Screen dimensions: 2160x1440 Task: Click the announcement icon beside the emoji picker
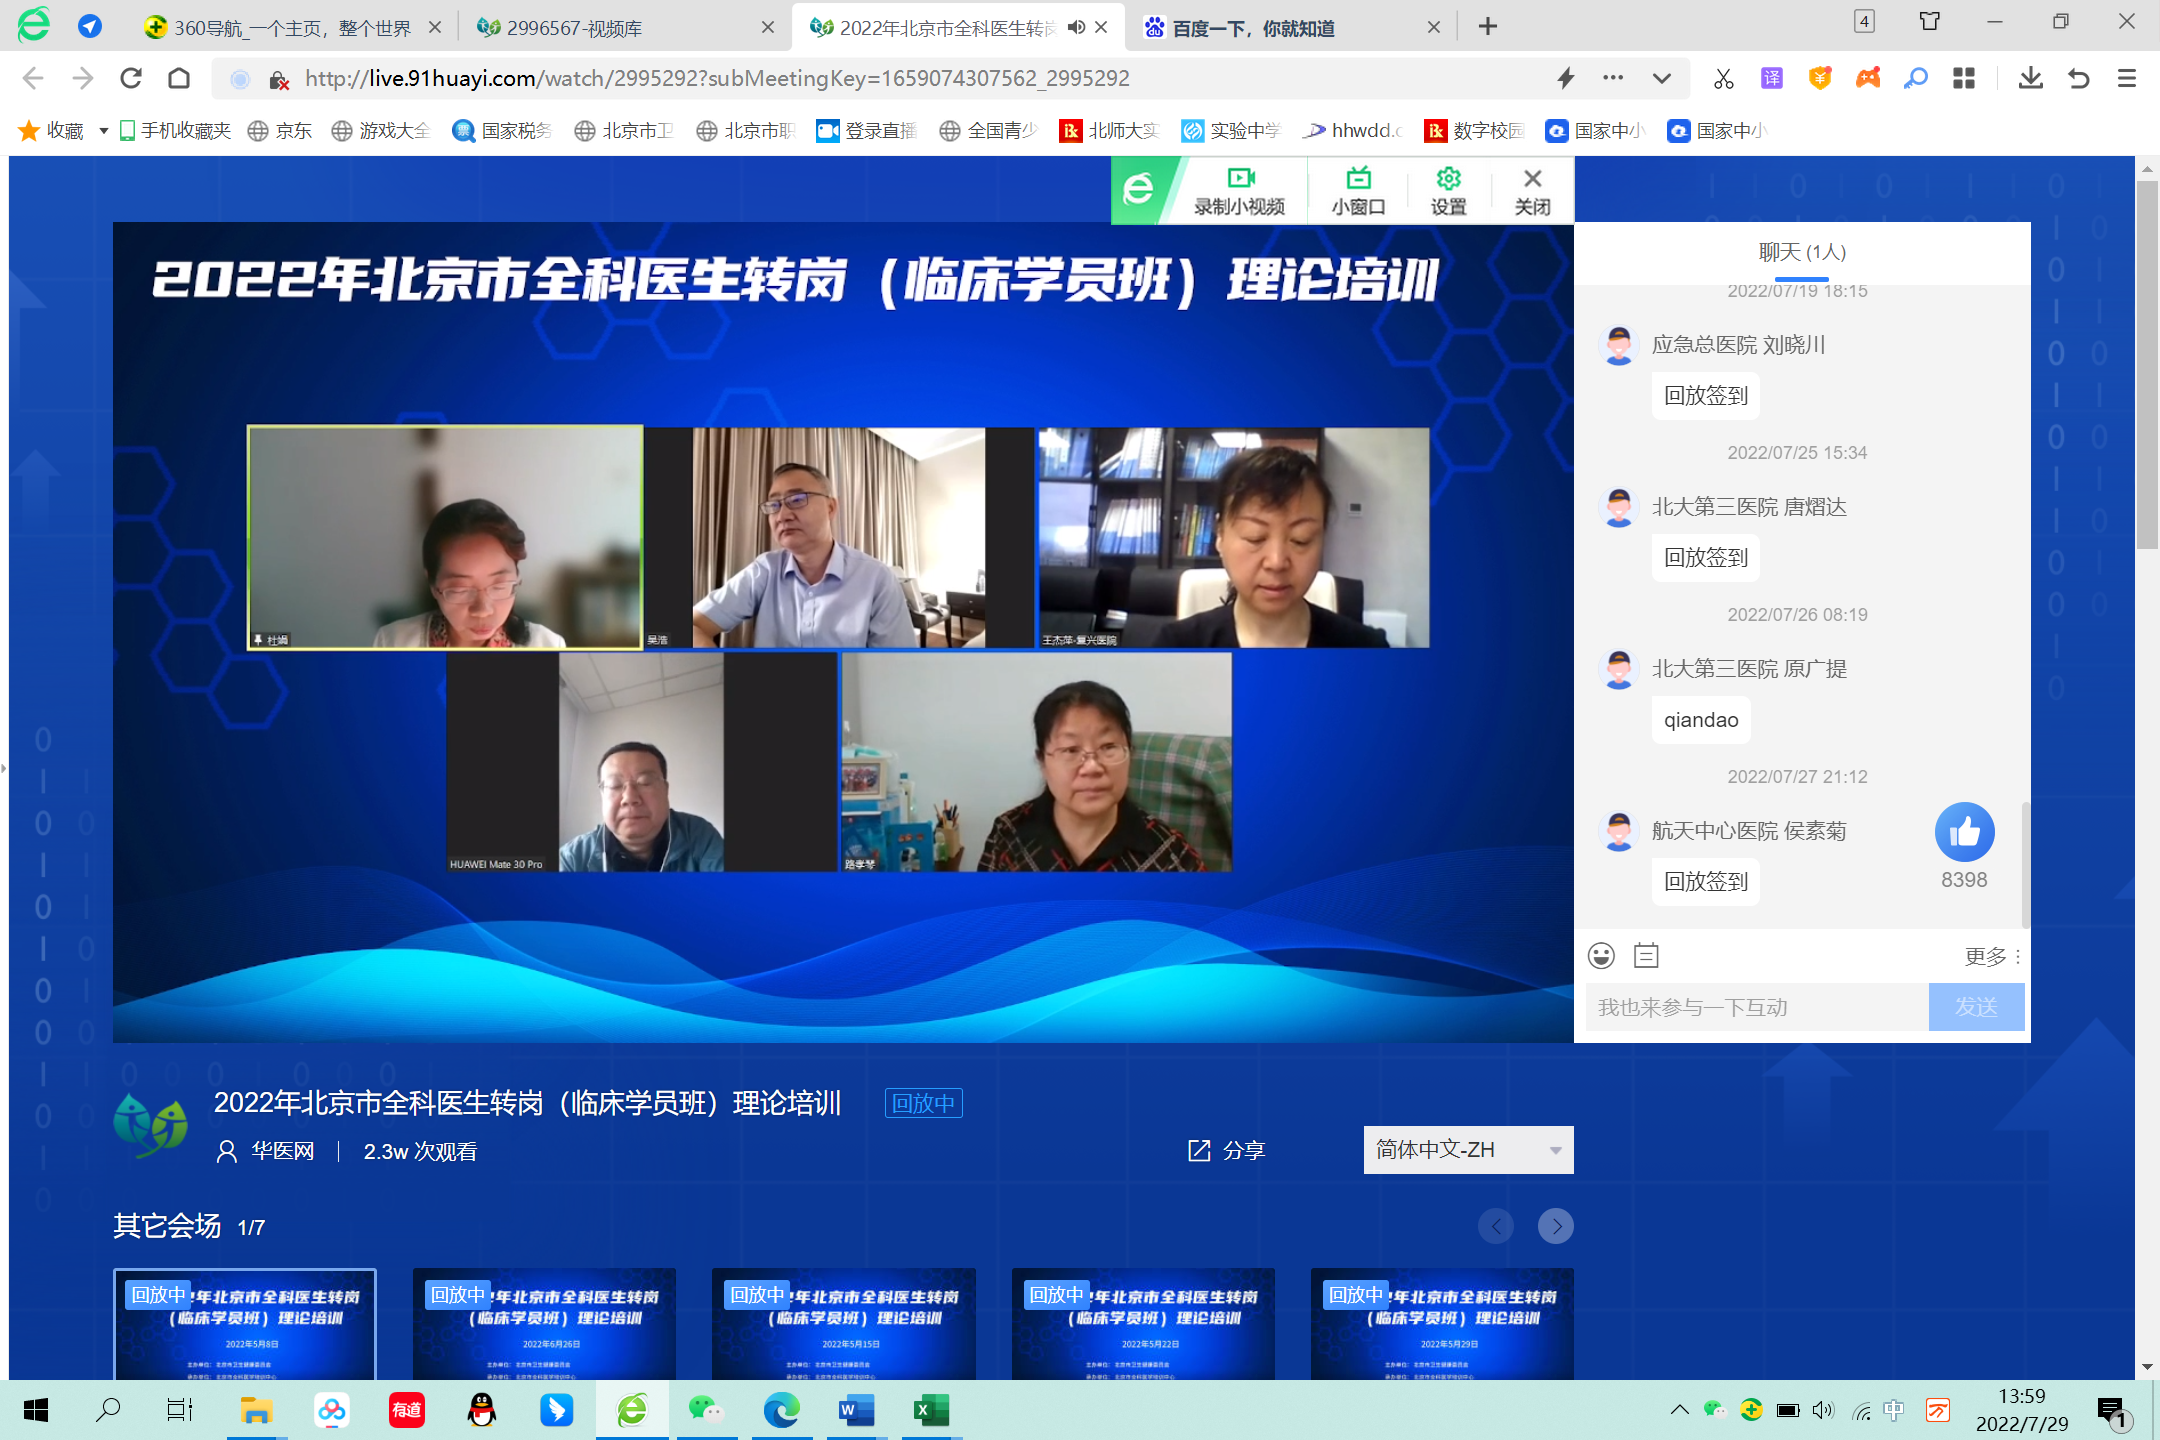(1645, 955)
